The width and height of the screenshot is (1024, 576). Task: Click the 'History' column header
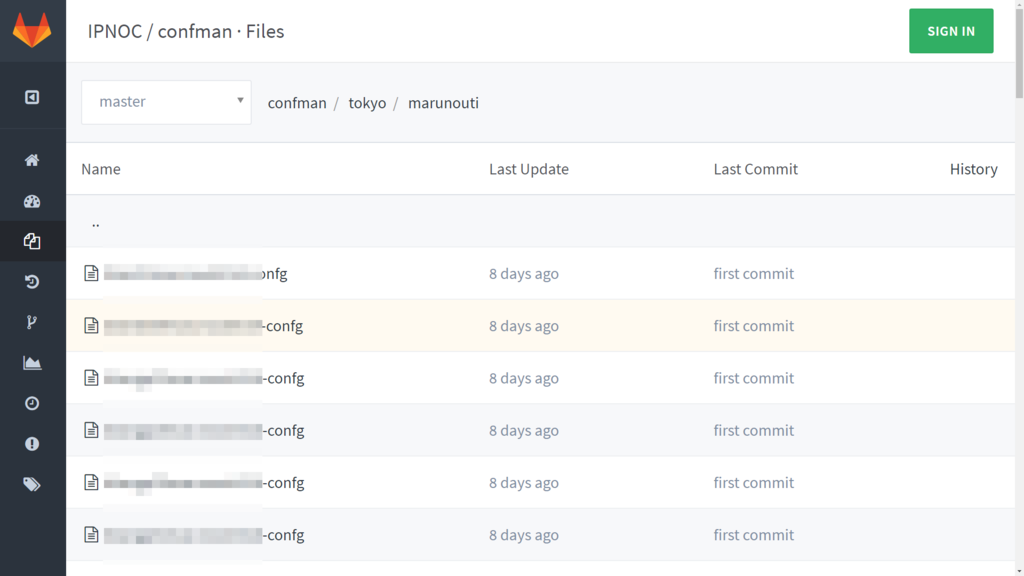click(974, 168)
